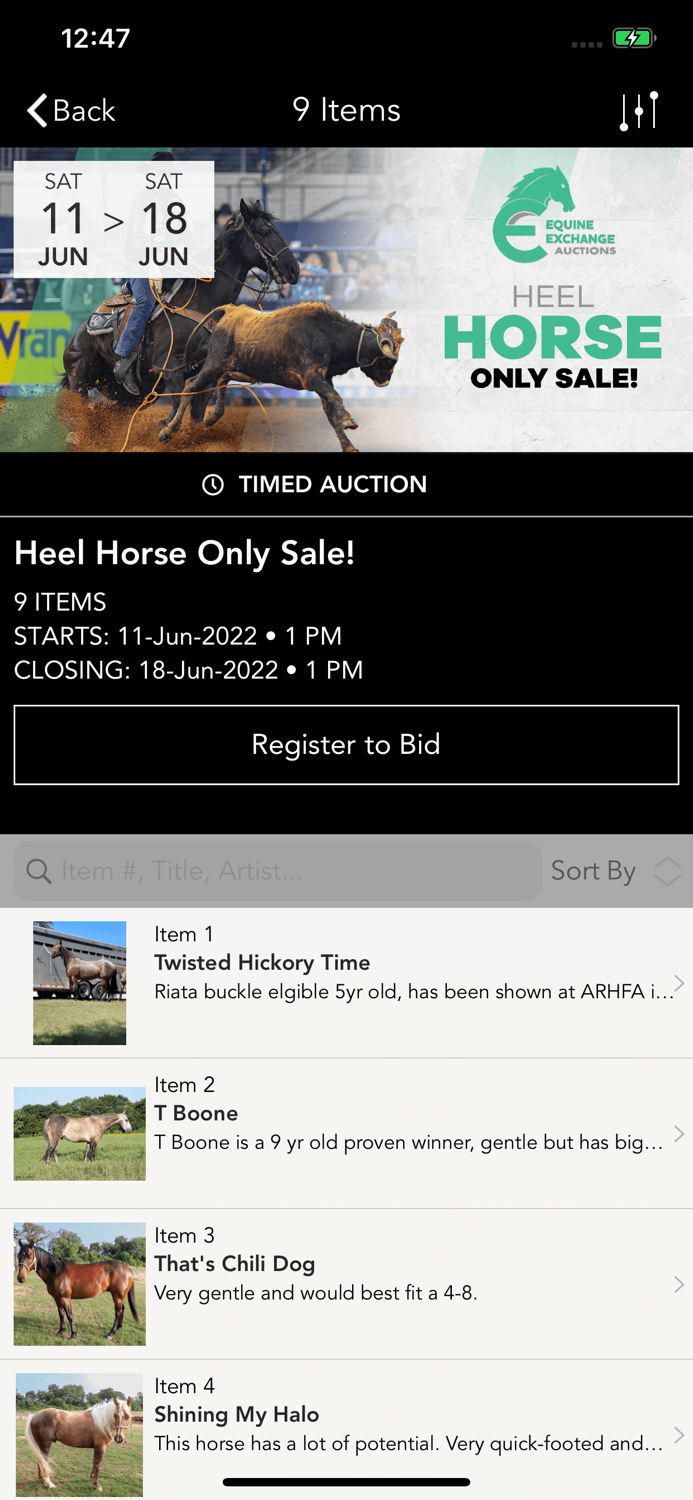Screen dimensions: 693x1500
Task: Click the magnifying glass search icon
Action: point(38,871)
